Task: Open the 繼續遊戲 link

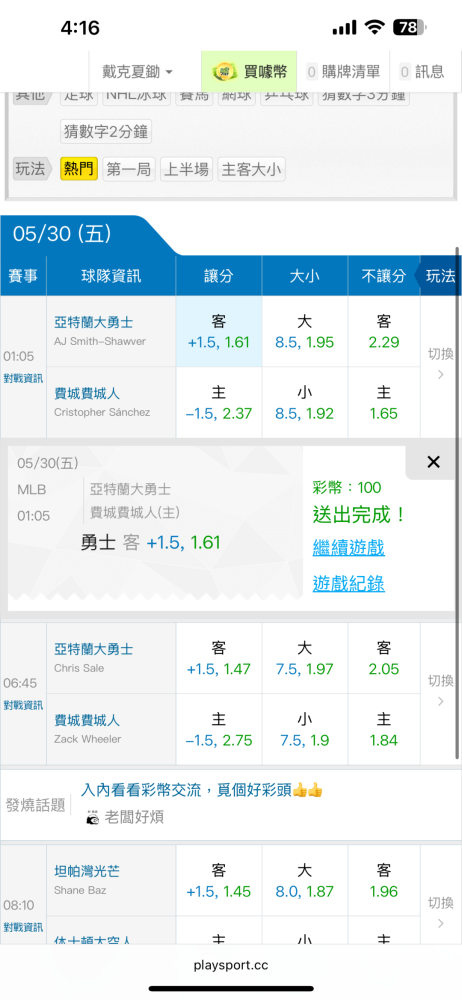Action: (348, 548)
